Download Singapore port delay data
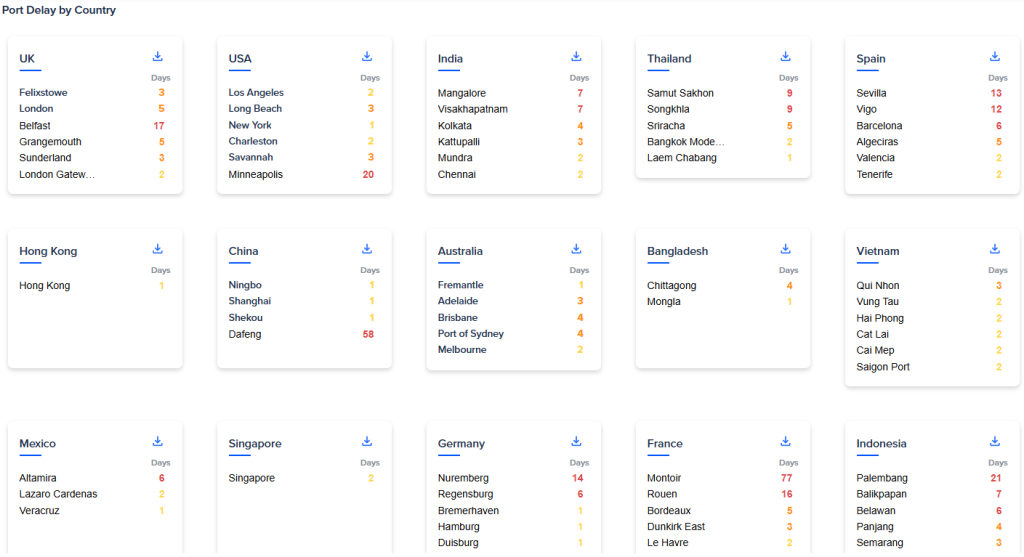This screenshot has height=557, width=1024. coord(367,441)
